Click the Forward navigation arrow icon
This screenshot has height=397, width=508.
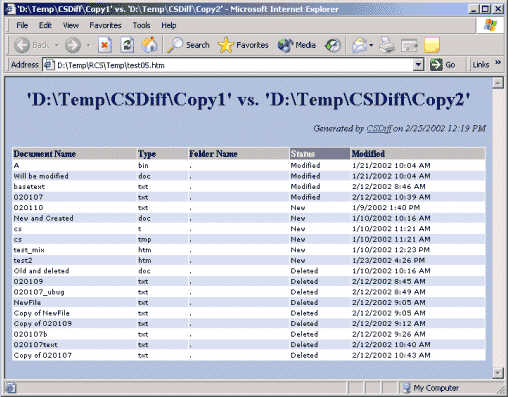[72, 45]
